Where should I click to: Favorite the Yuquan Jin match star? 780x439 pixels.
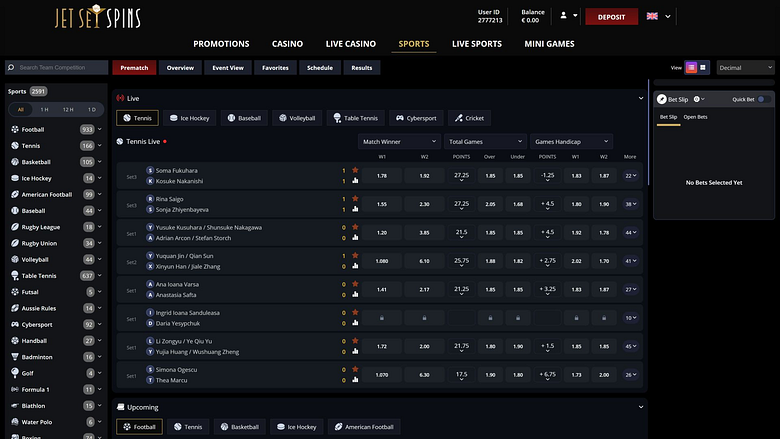(x=355, y=255)
